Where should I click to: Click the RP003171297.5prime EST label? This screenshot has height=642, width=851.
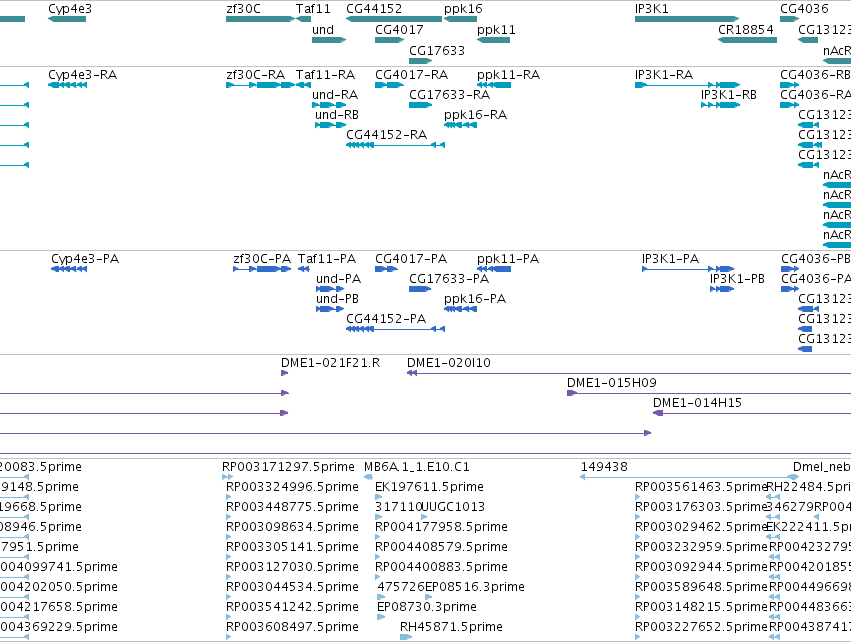[x=288, y=467]
